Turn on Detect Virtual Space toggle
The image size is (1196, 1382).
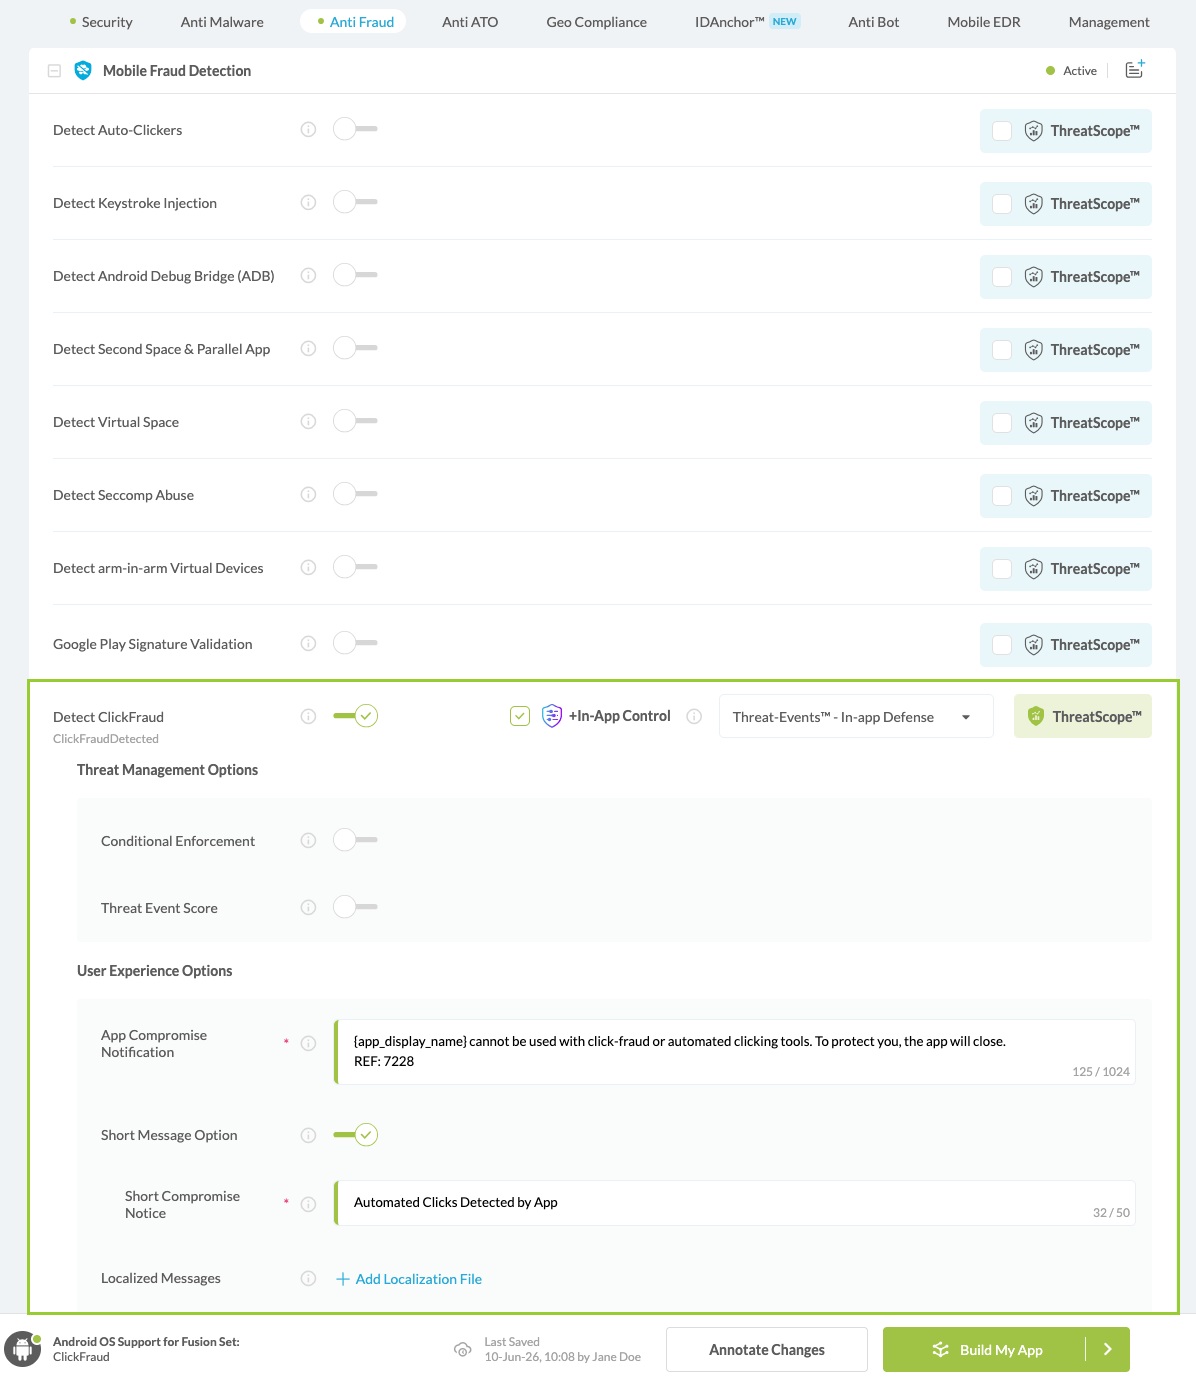coord(355,421)
